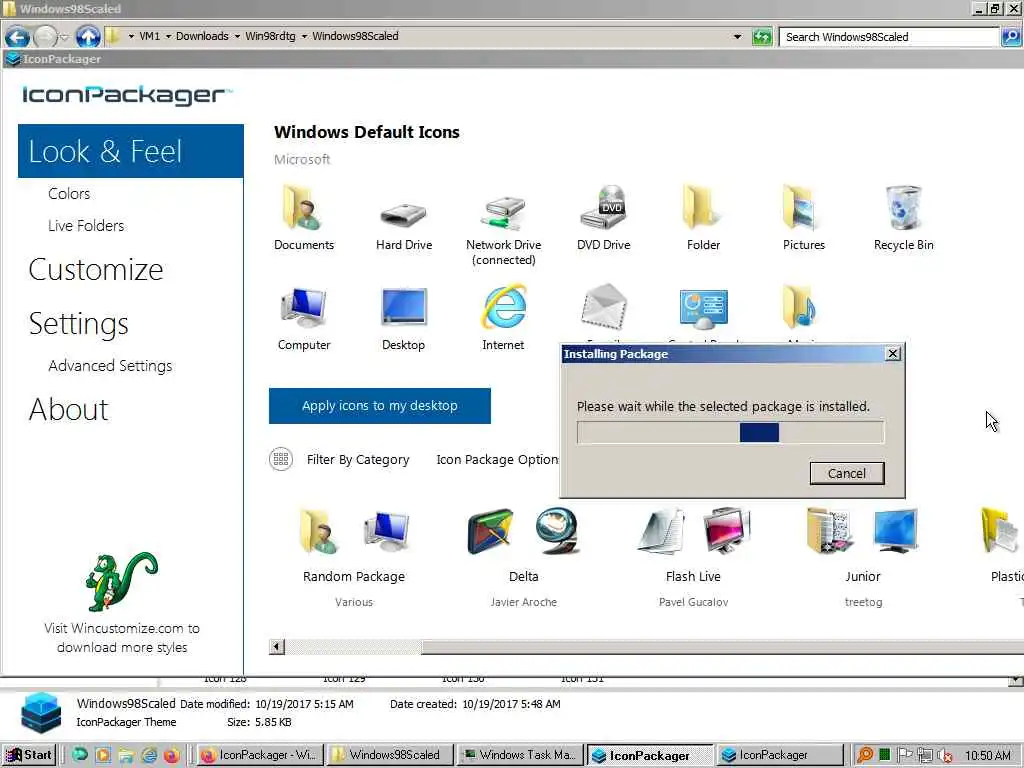Screen dimensions: 1024x768
Task: Open the Colors page
Action: [69, 193]
